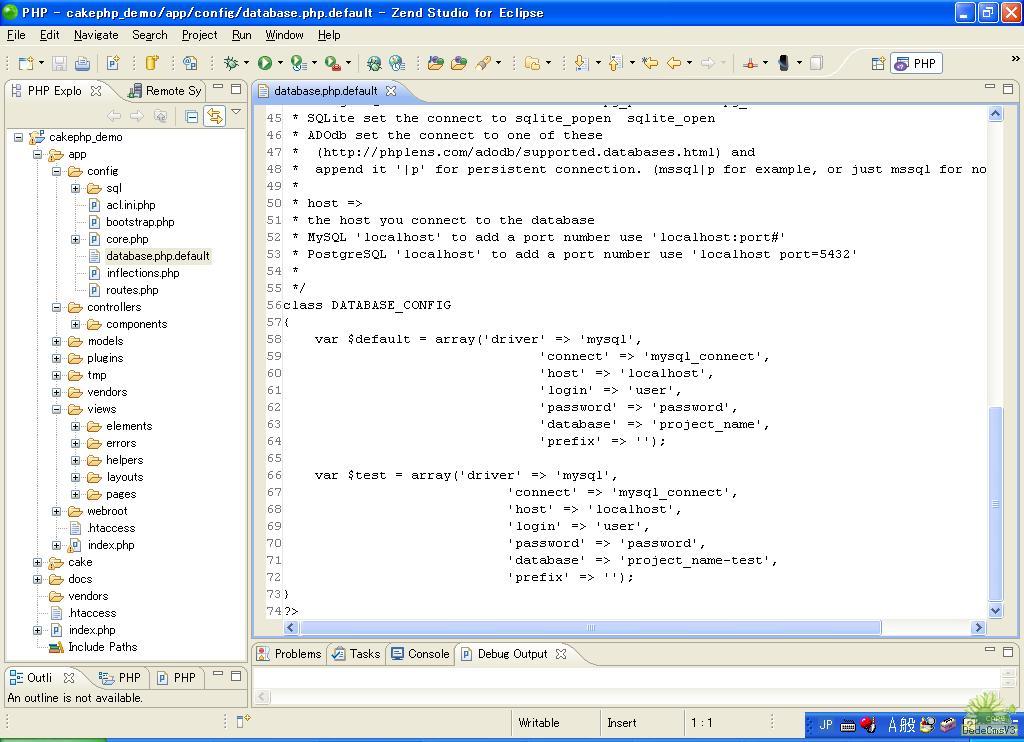This screenshot has height=742, width=1024.
Task: Click the red connector toolbar icon
Action: pos(750,63)
